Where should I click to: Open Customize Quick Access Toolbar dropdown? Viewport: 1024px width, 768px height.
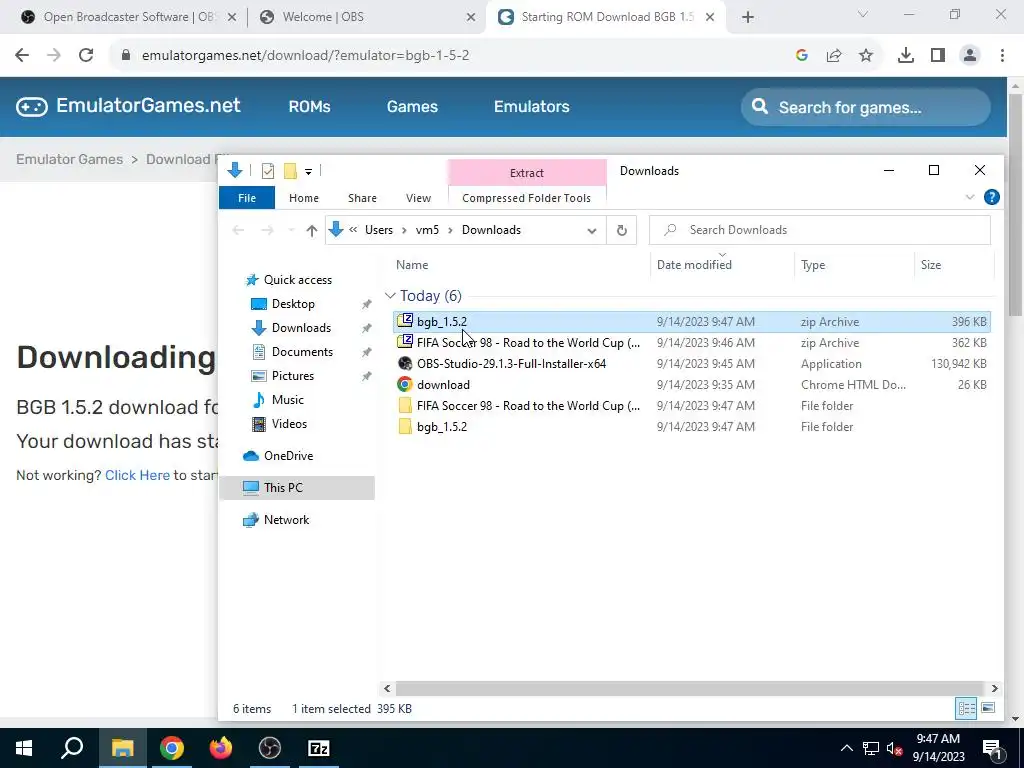(308, 172)
